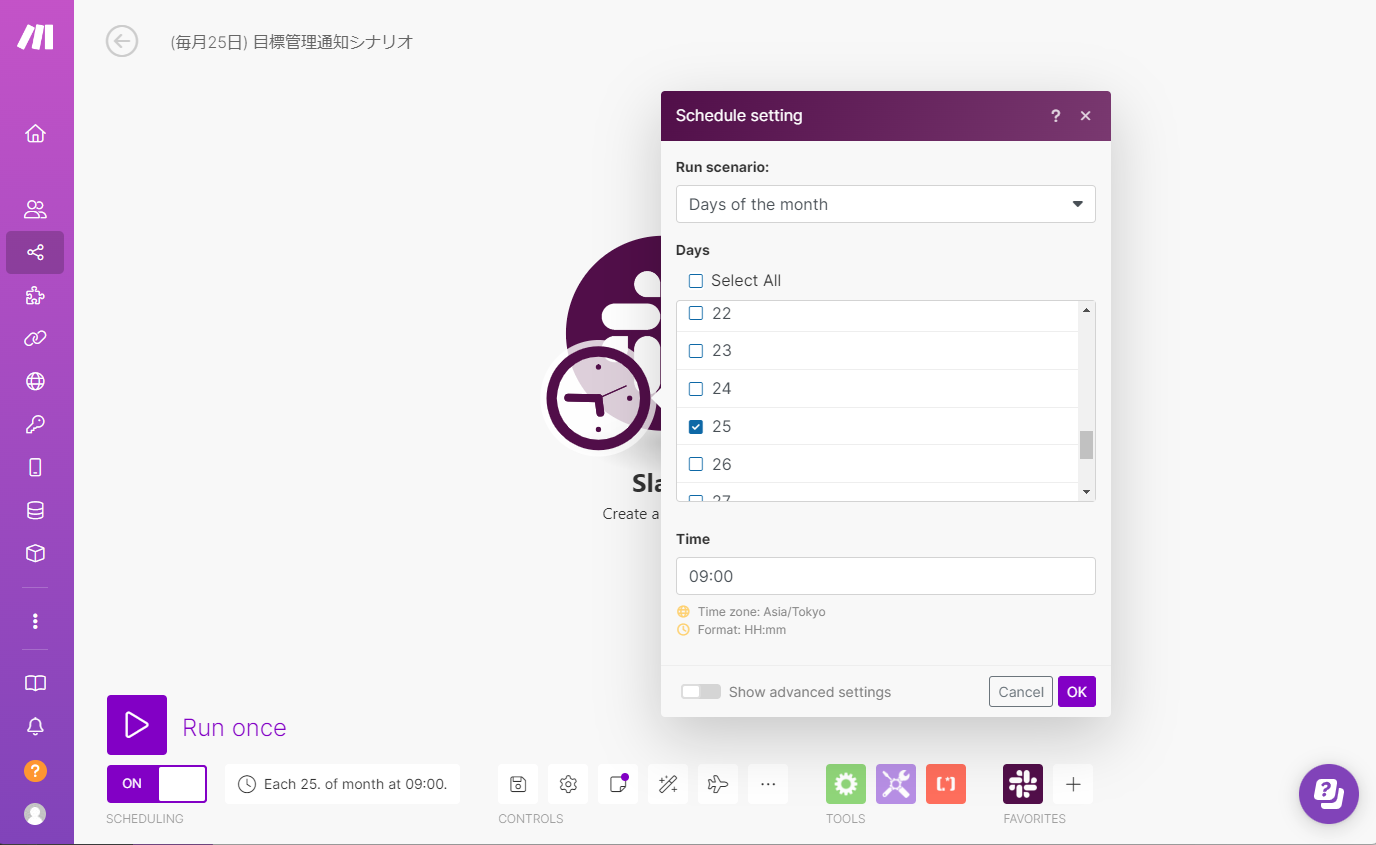
Task: Open the More three-dots sidebar menu
Action: [35, 621]
